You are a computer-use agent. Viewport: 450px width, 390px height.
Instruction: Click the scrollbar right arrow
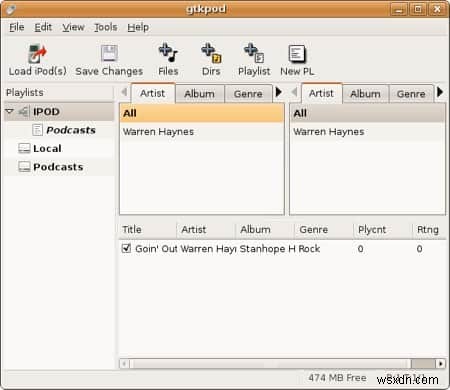coord(441,363)
